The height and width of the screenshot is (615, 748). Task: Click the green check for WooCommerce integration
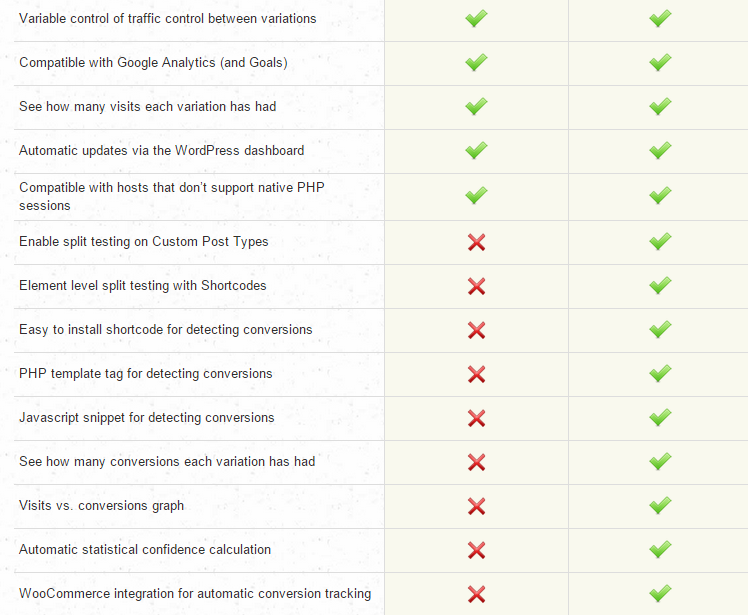pyautogui.click(x=660, y=594)
